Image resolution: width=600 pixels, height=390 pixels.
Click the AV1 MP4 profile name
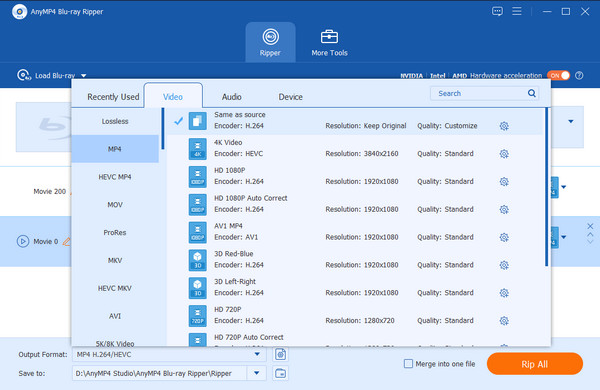click(x=228, y=226)
